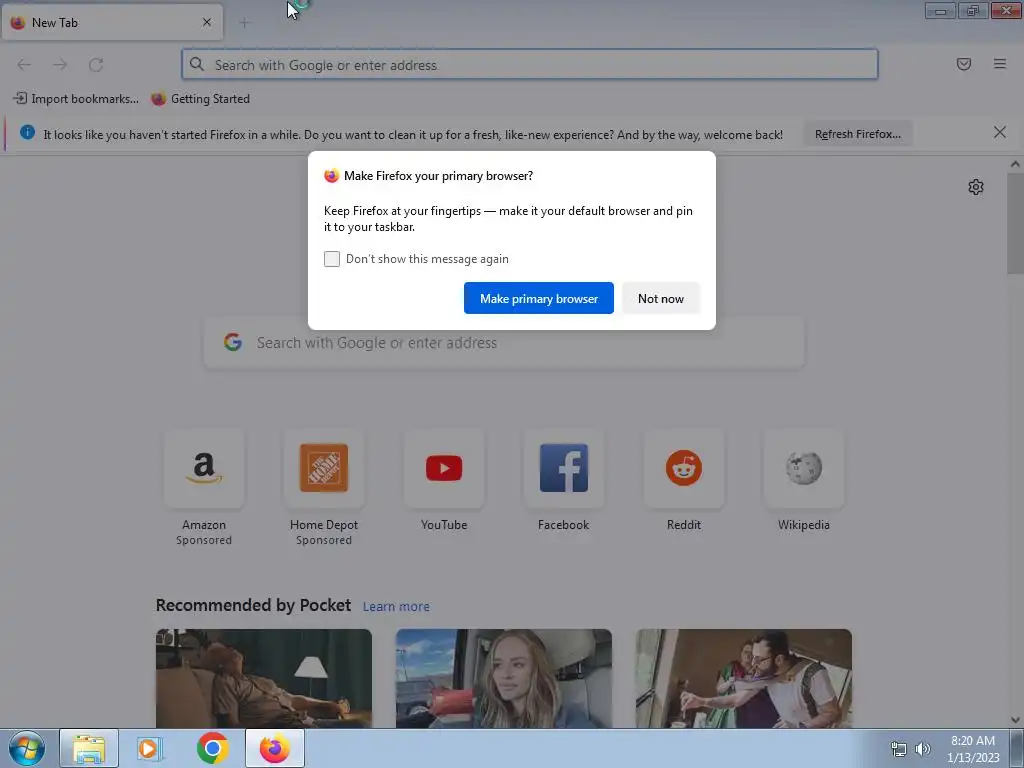
Task: Open Pocket story with people hugging
Action: (x=744, y=679)
